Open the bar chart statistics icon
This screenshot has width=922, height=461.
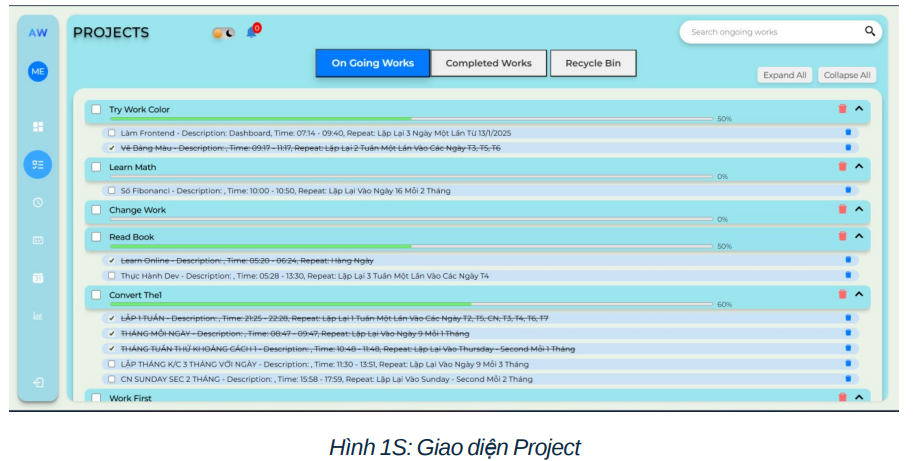[x=38, y=317]
